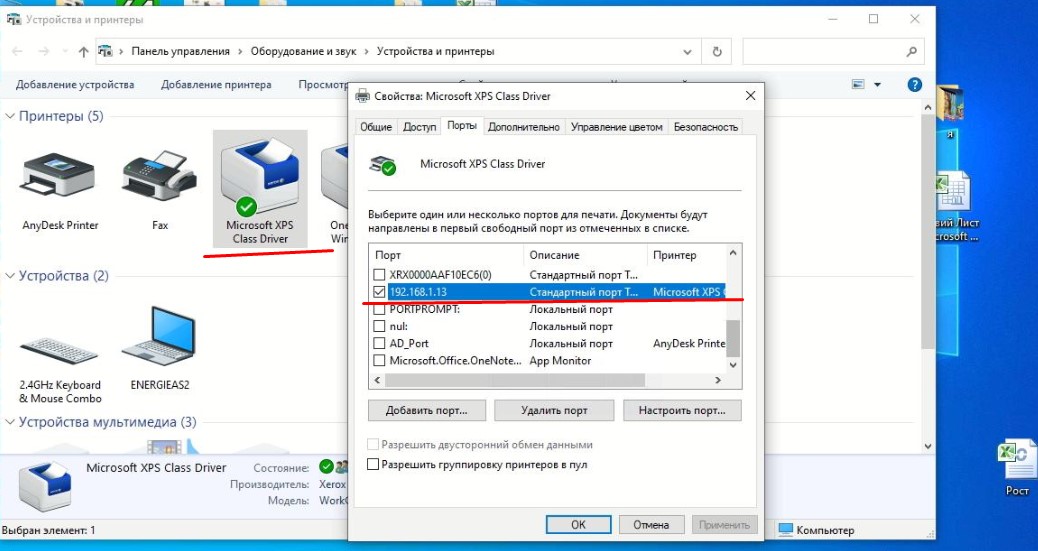Enable printer pooling checkbox
This screenshot has height=551, width=1038.
374,464
